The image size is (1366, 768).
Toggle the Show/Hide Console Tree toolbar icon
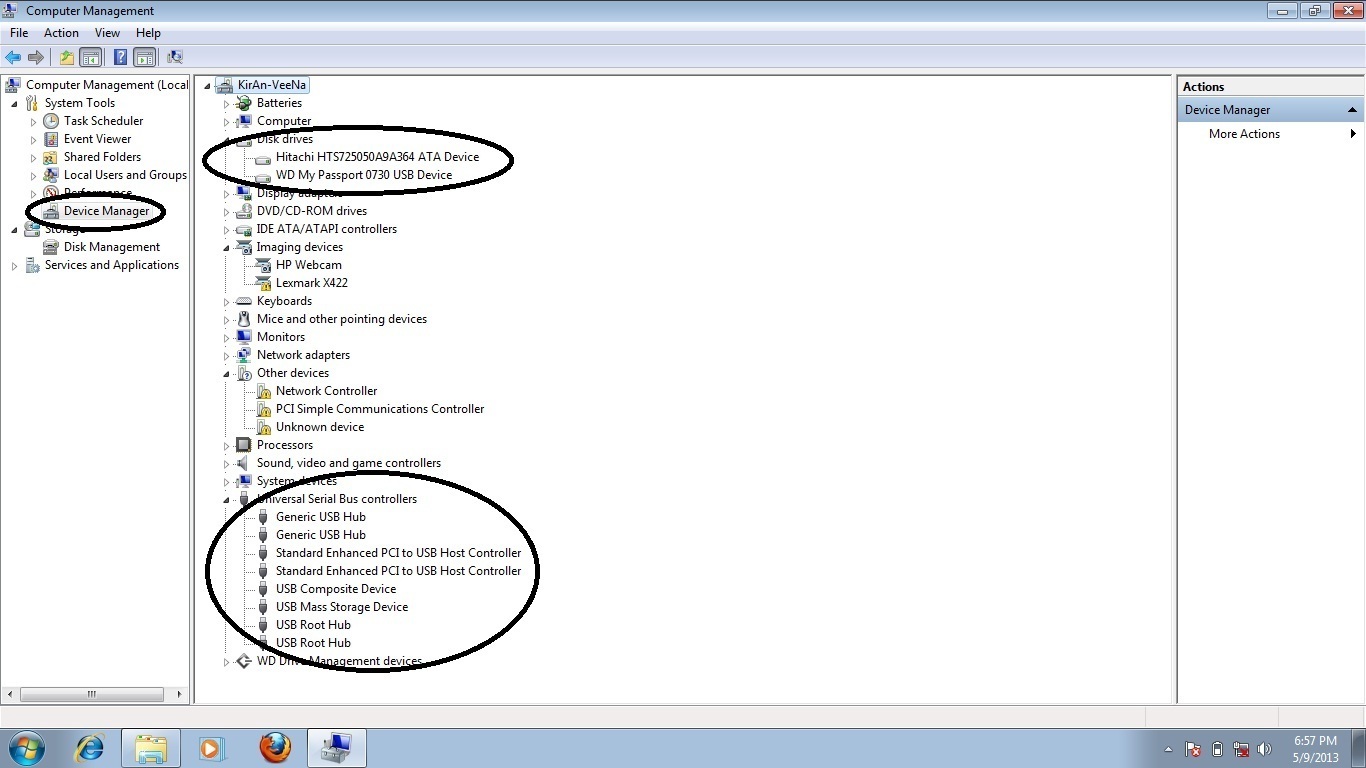[x=91, y=57]
